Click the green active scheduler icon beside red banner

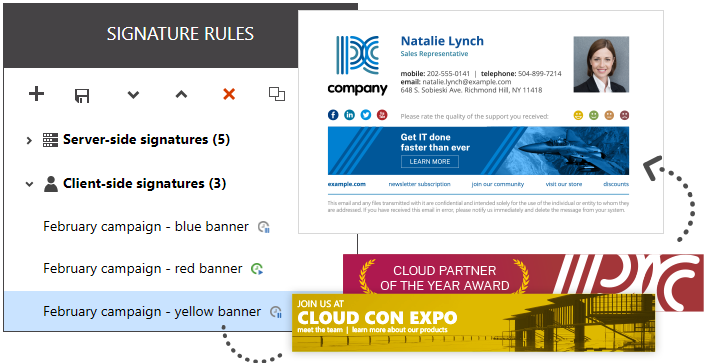[x=257, y=269]
